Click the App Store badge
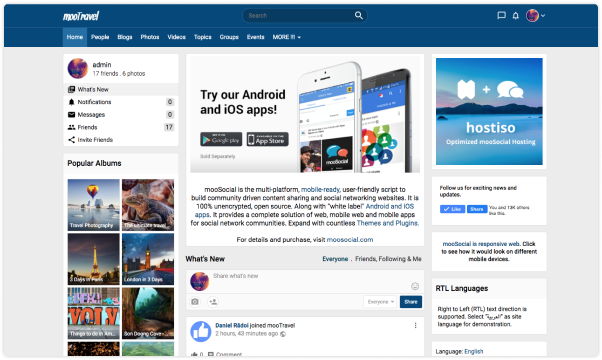Image resolution: width=602 pixels, height=360 pixels. 268,139
